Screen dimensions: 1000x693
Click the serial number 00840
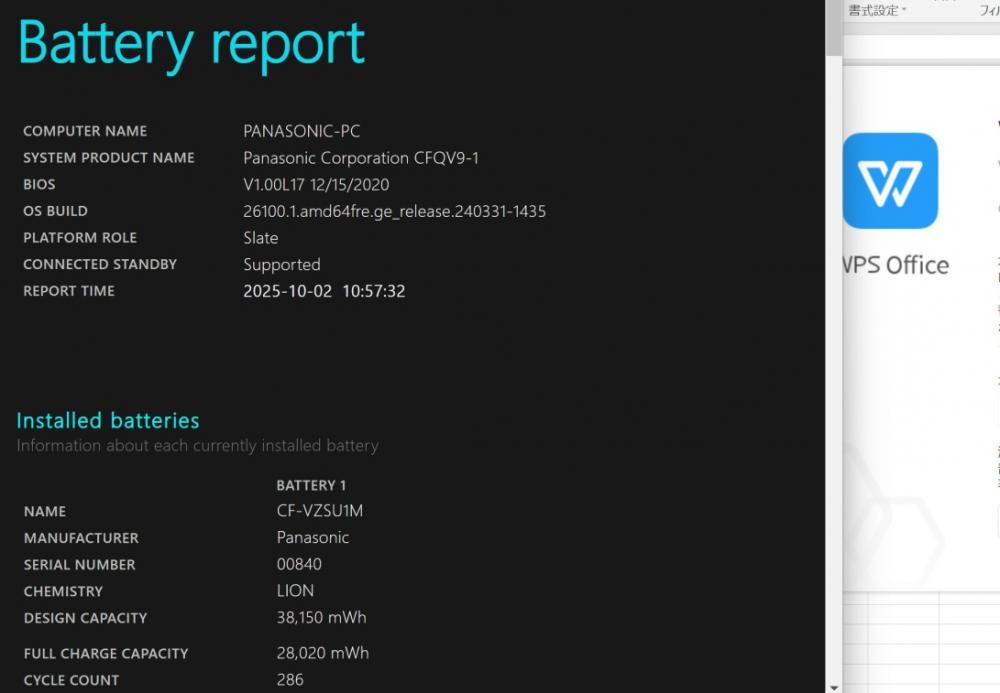tap(299, 564)
